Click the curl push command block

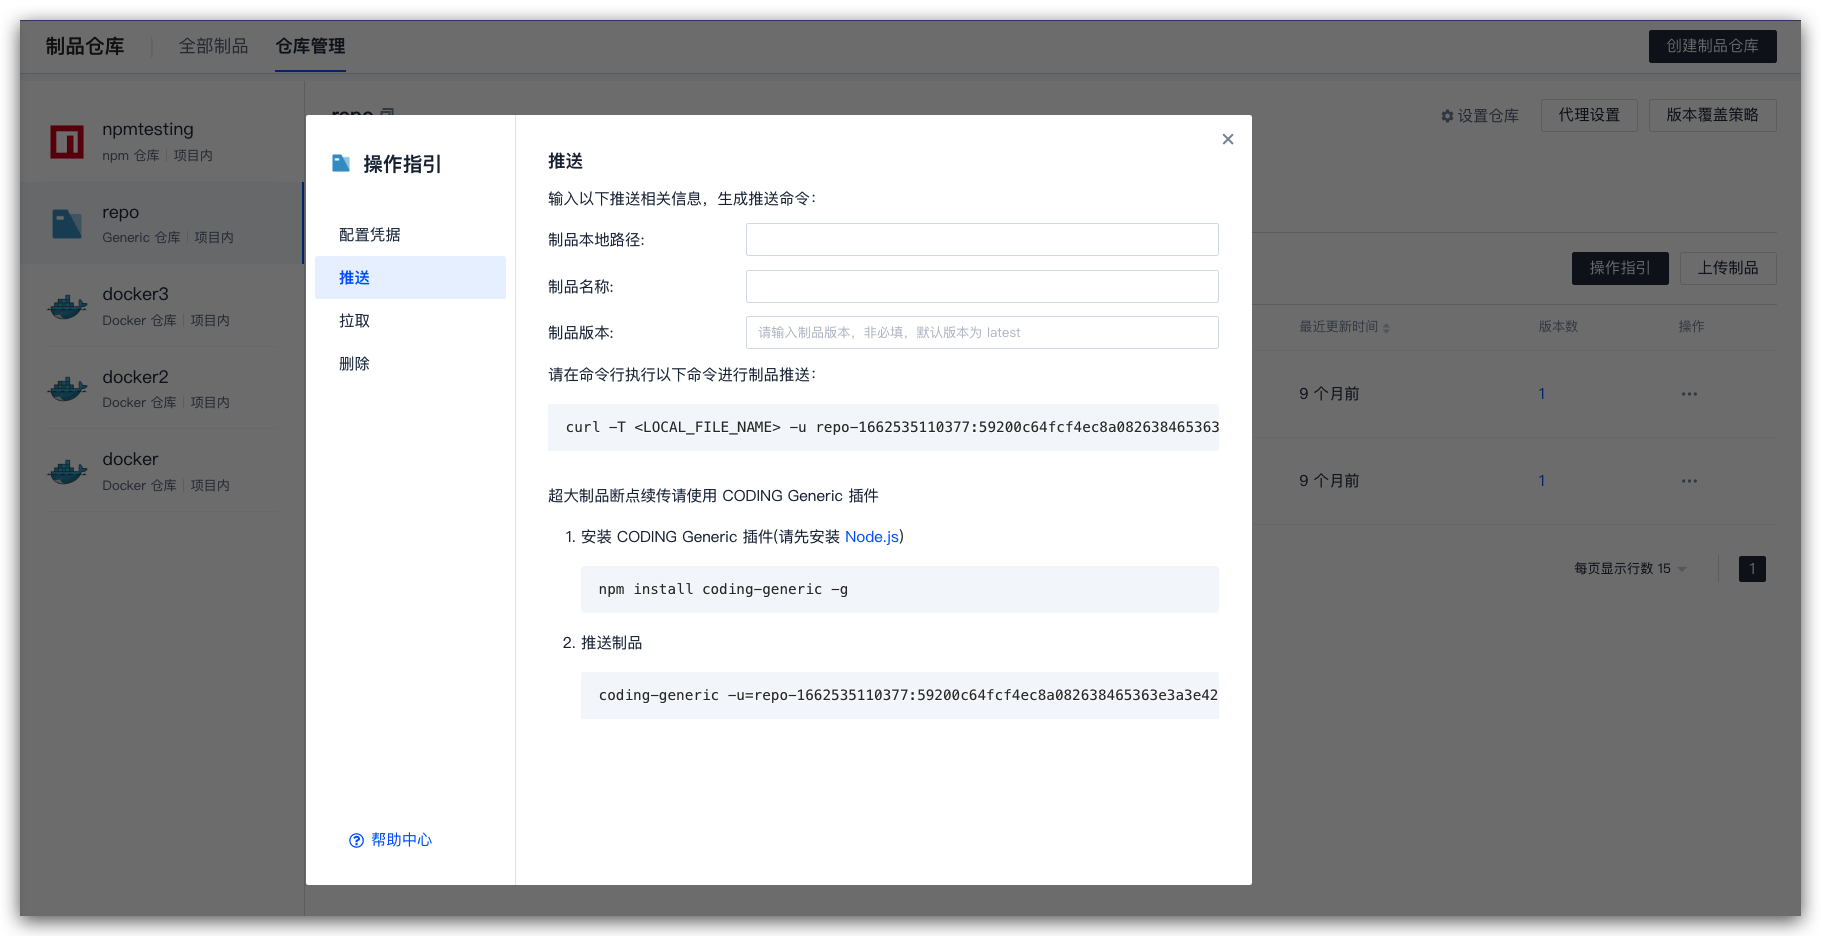[883, 427]
